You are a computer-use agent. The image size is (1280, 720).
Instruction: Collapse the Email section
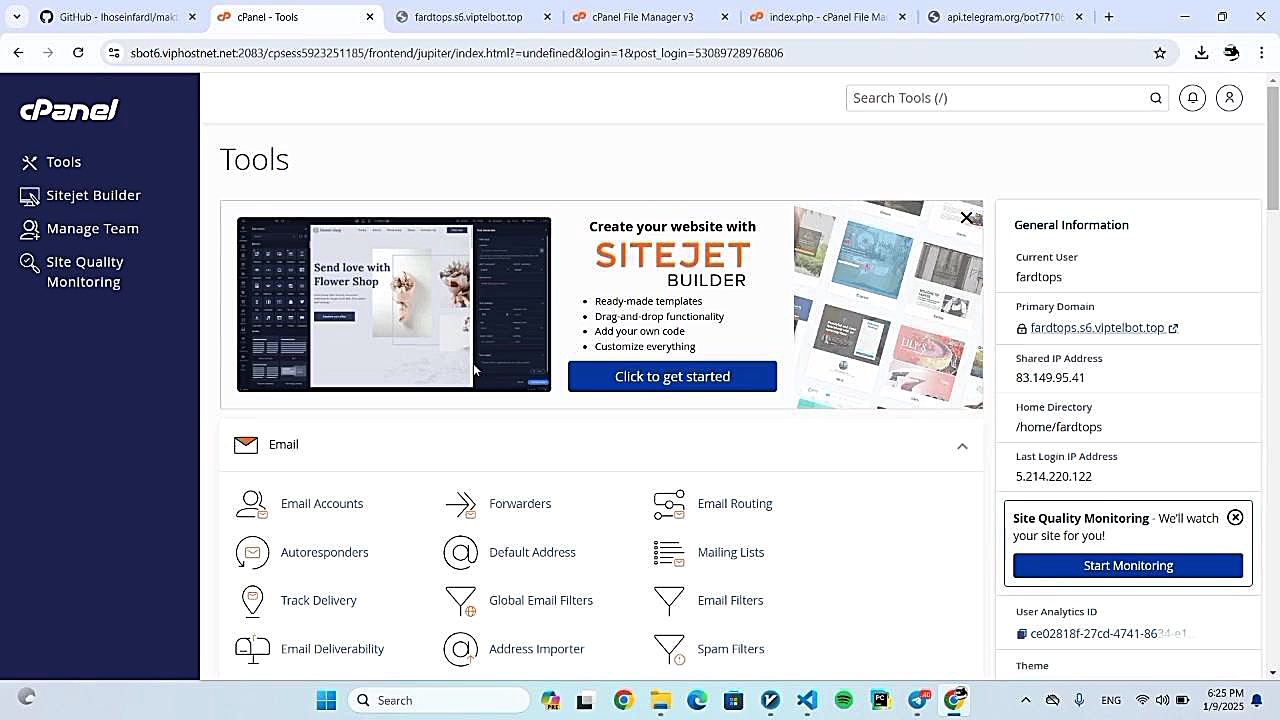click(962, 446)
